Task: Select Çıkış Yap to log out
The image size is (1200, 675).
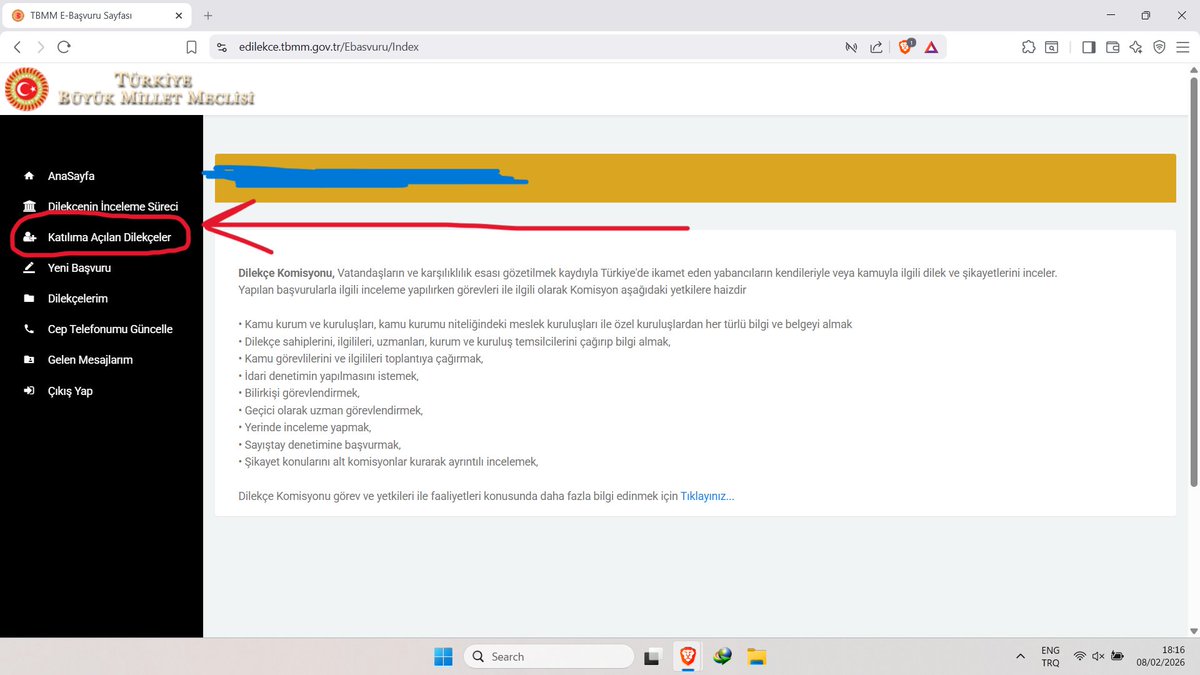Action: (70, 391)
